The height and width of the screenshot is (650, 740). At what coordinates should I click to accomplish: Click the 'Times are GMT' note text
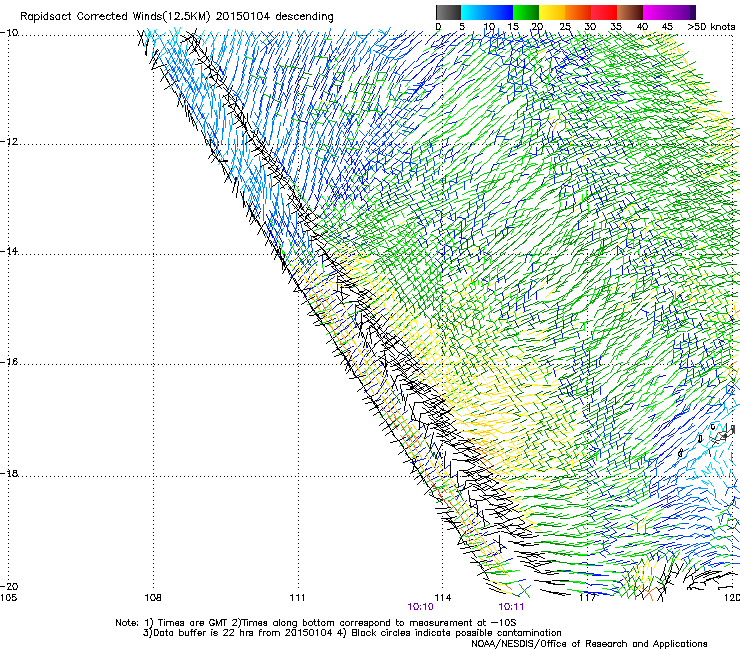pyautogui.click(x=193, y=623)
